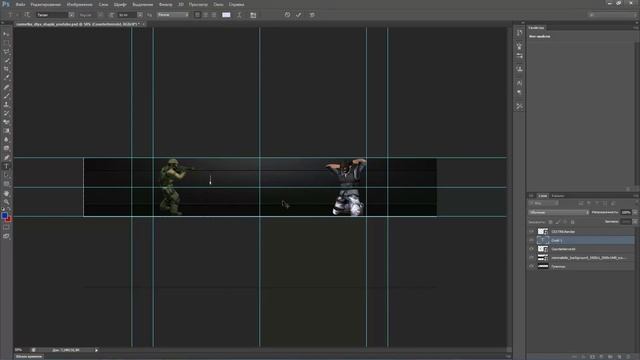Select the Magic Wand tool
This screenshot has height=360, width=640.
click(x=6, y=60)
